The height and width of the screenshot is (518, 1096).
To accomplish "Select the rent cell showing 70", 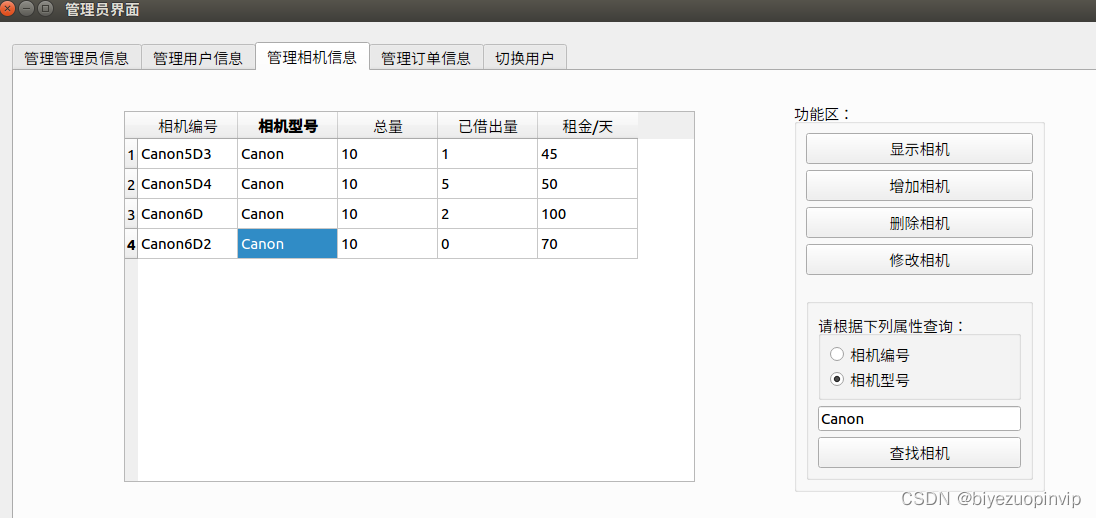I will 587,244.
